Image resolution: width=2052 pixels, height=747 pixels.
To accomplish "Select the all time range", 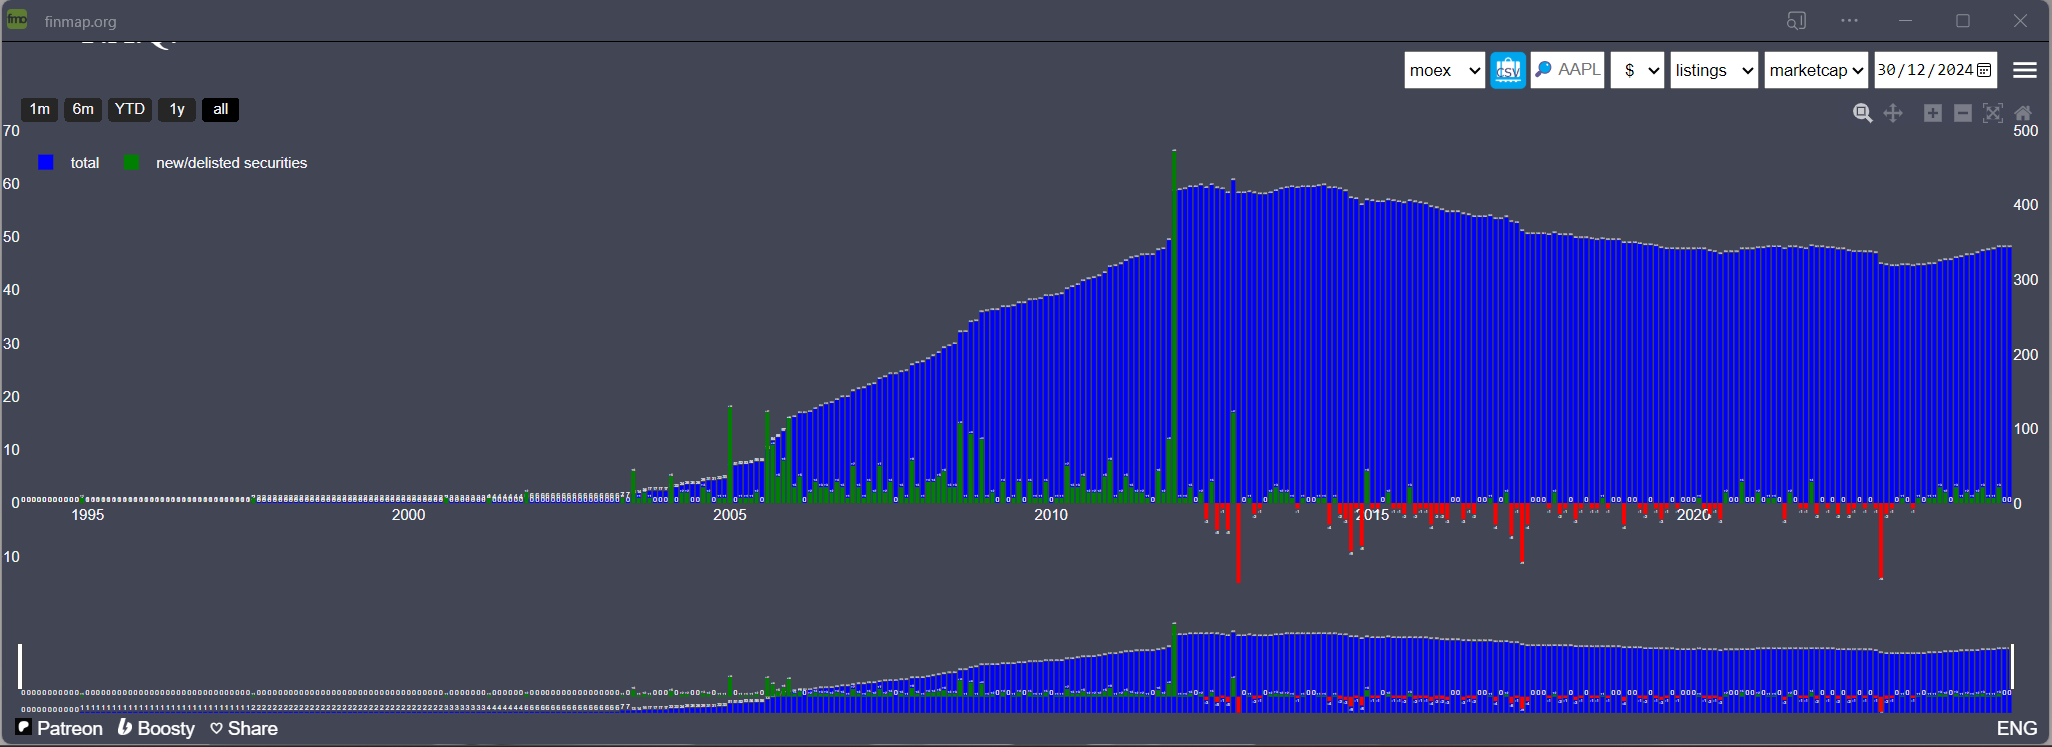I will coord(221,109).
